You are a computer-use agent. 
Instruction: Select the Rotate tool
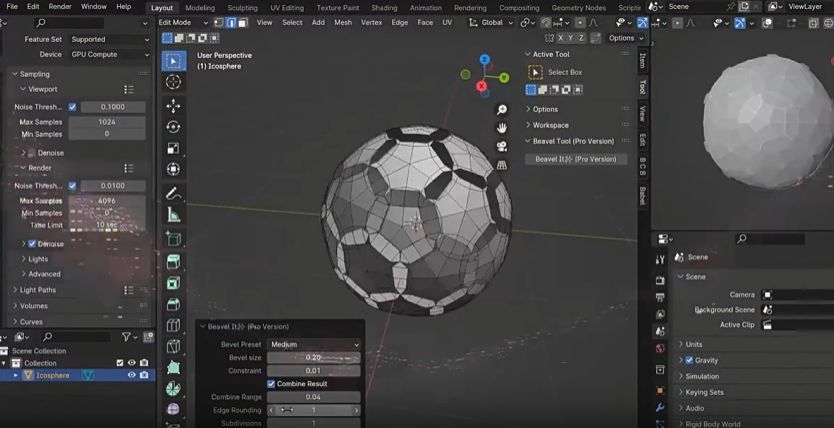173,127
